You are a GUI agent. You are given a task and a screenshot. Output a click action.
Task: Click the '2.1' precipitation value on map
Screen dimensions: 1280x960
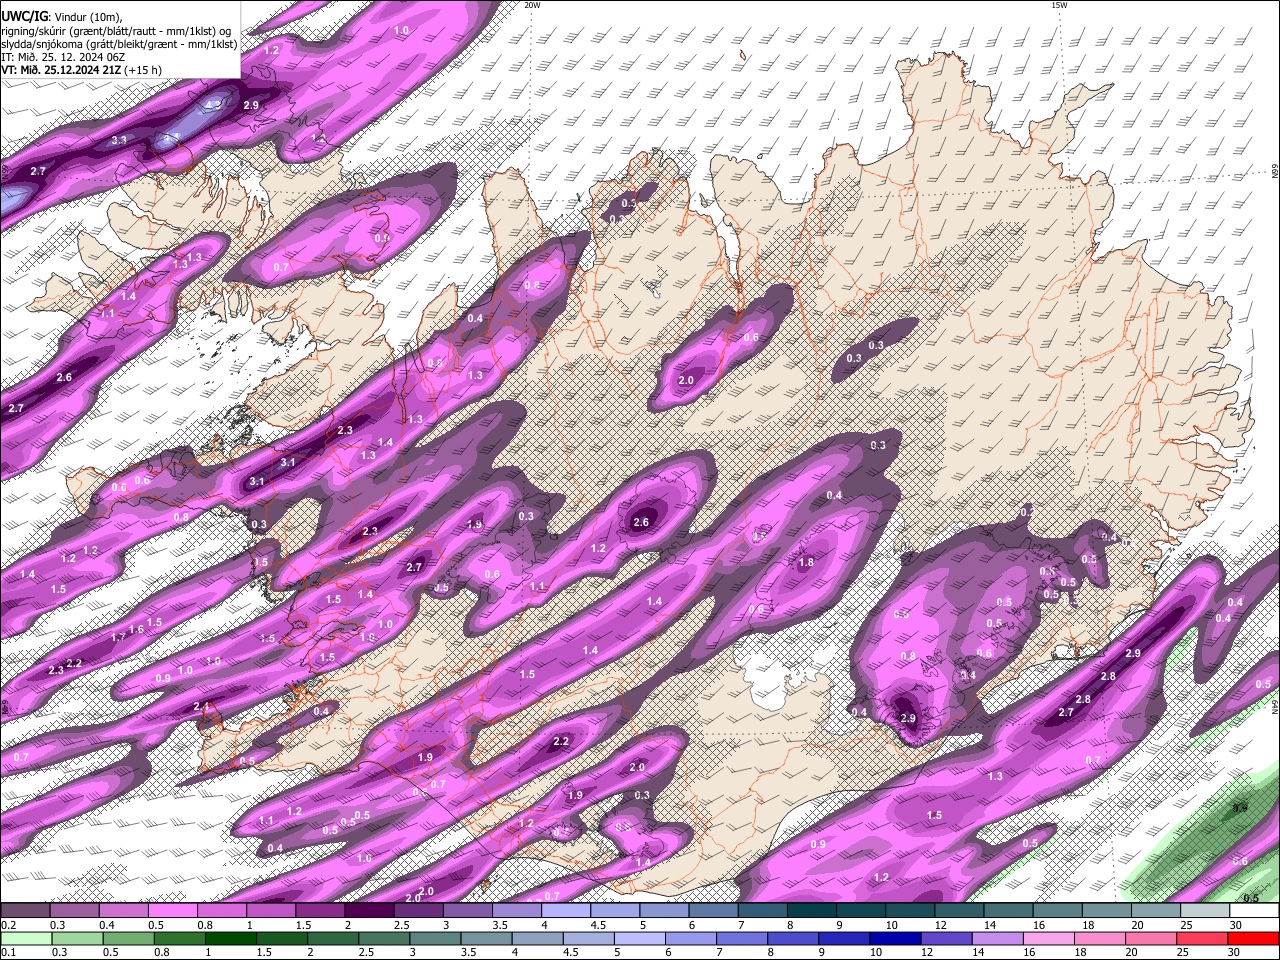[201, 707]
